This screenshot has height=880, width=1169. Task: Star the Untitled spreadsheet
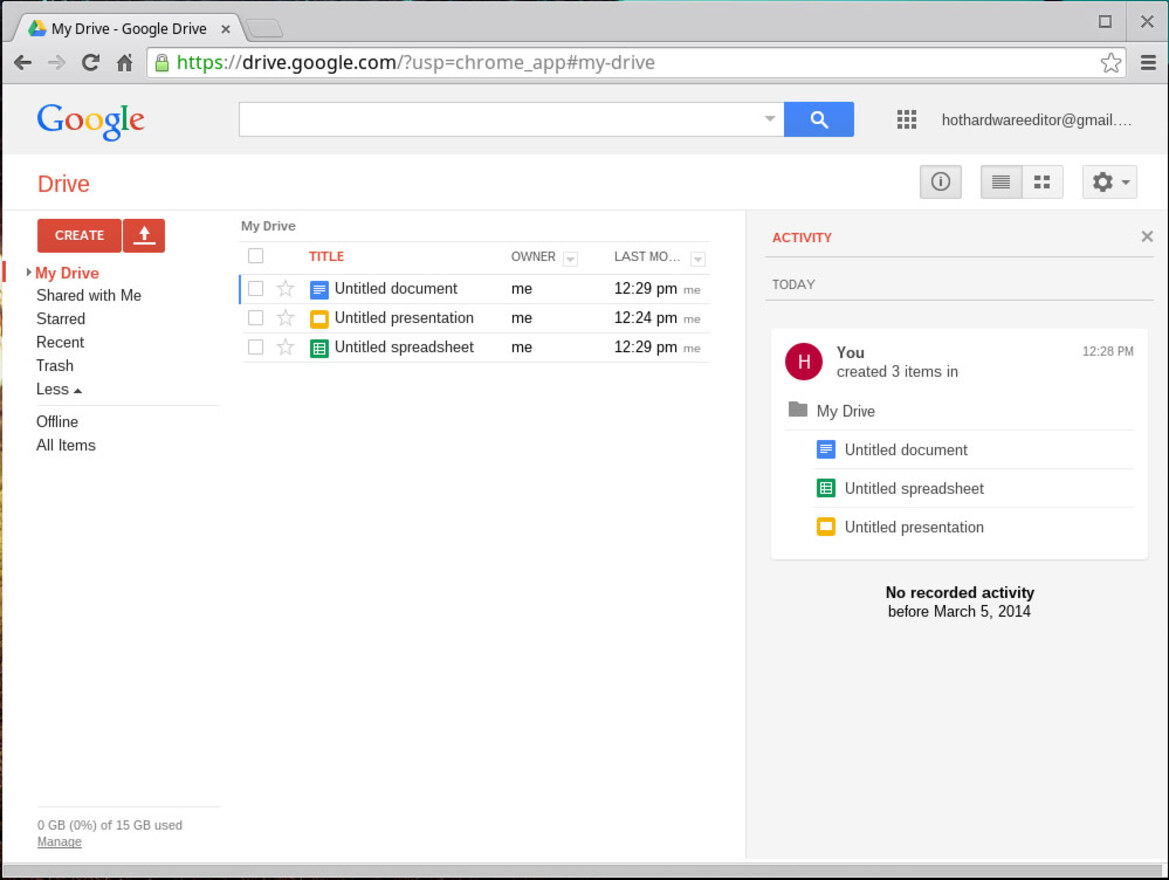(x=286, y=348)
